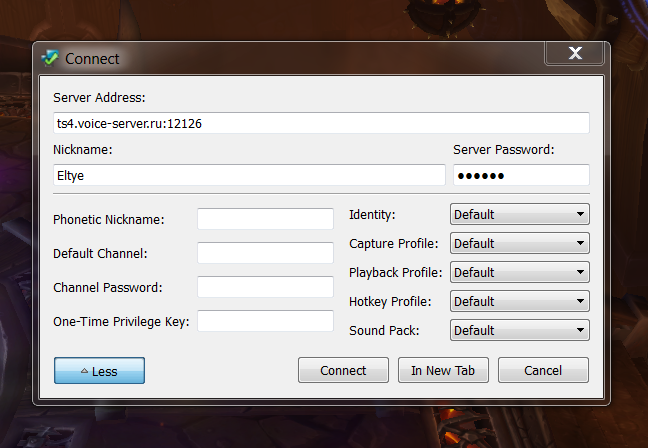Focus the Nickname text field

249,175
